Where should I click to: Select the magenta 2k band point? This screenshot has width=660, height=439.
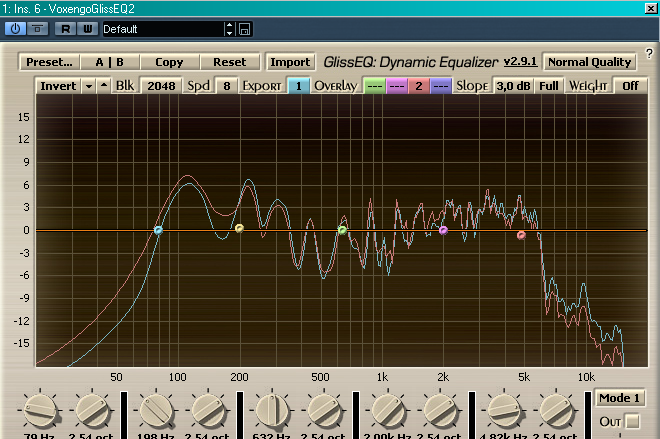coord(443,230)
